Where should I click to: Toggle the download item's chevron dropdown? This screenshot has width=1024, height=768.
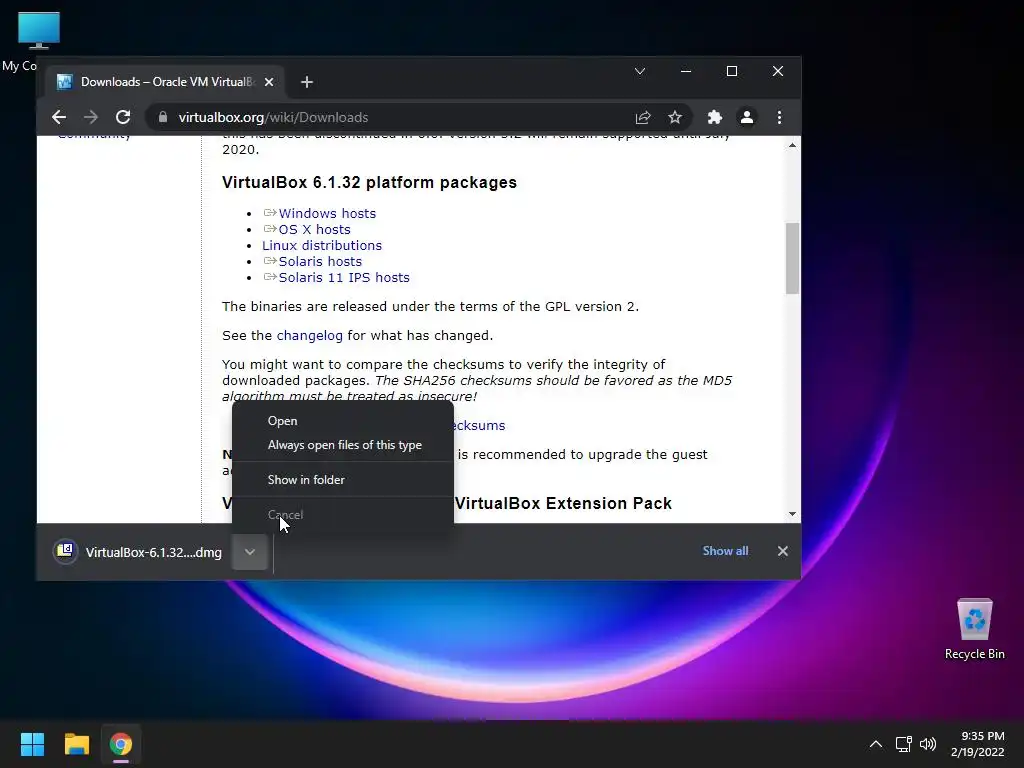click(249, 552)
